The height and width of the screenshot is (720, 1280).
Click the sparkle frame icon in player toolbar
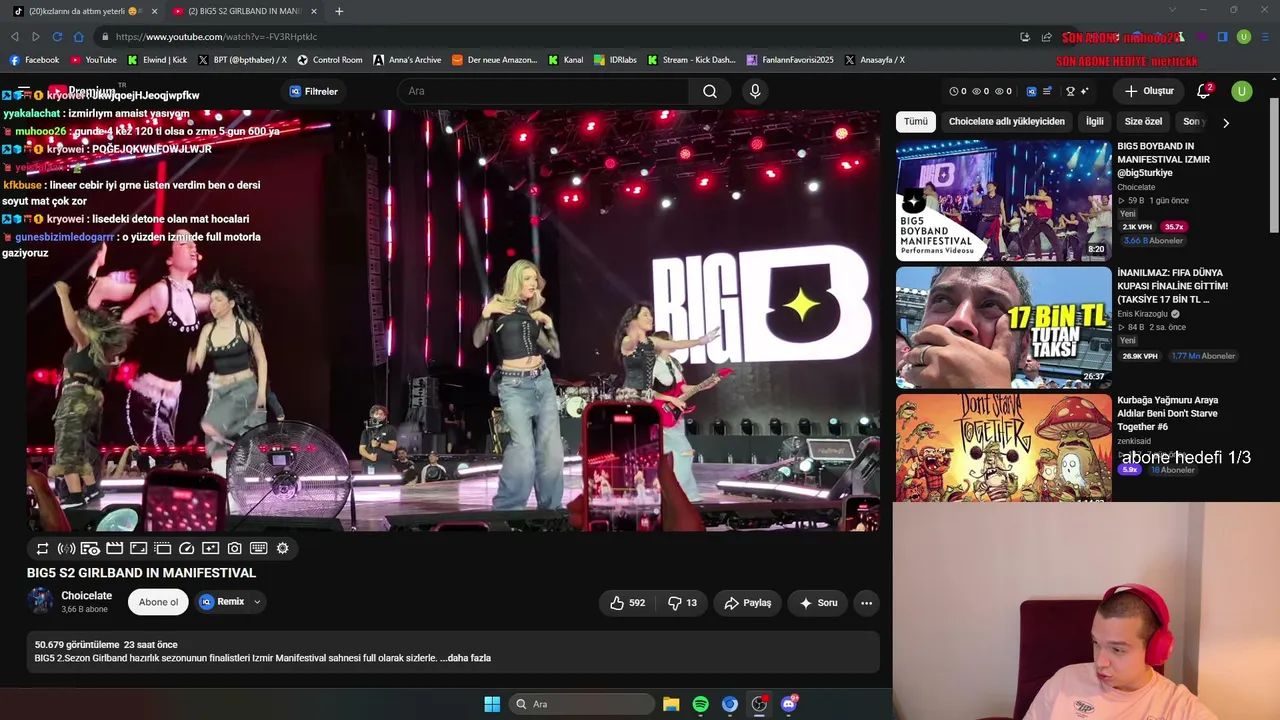click(210, 548)
